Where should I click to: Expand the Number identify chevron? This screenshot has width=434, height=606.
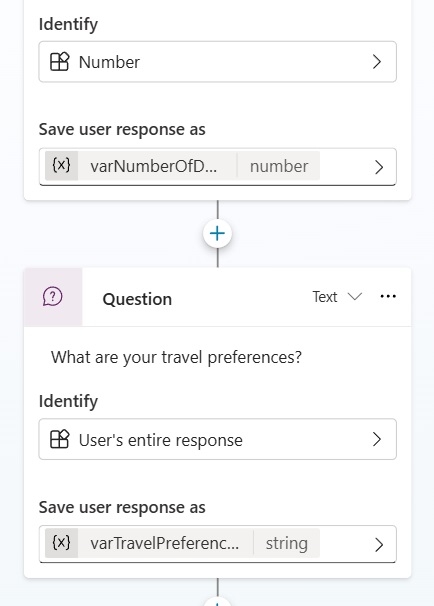(x=377, y=62)
